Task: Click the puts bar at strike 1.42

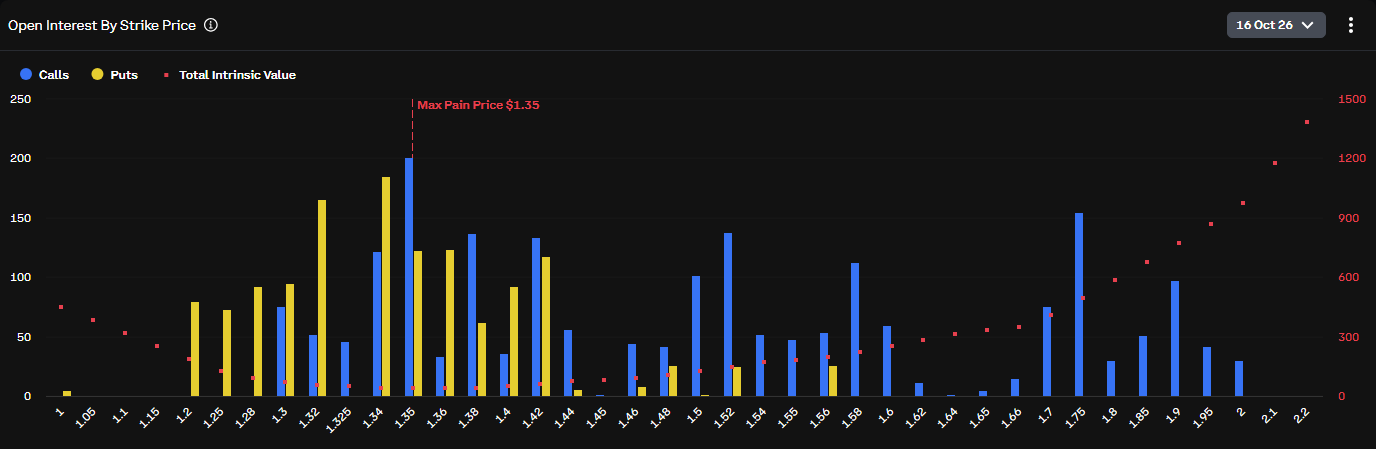Action: click(545, 327)
